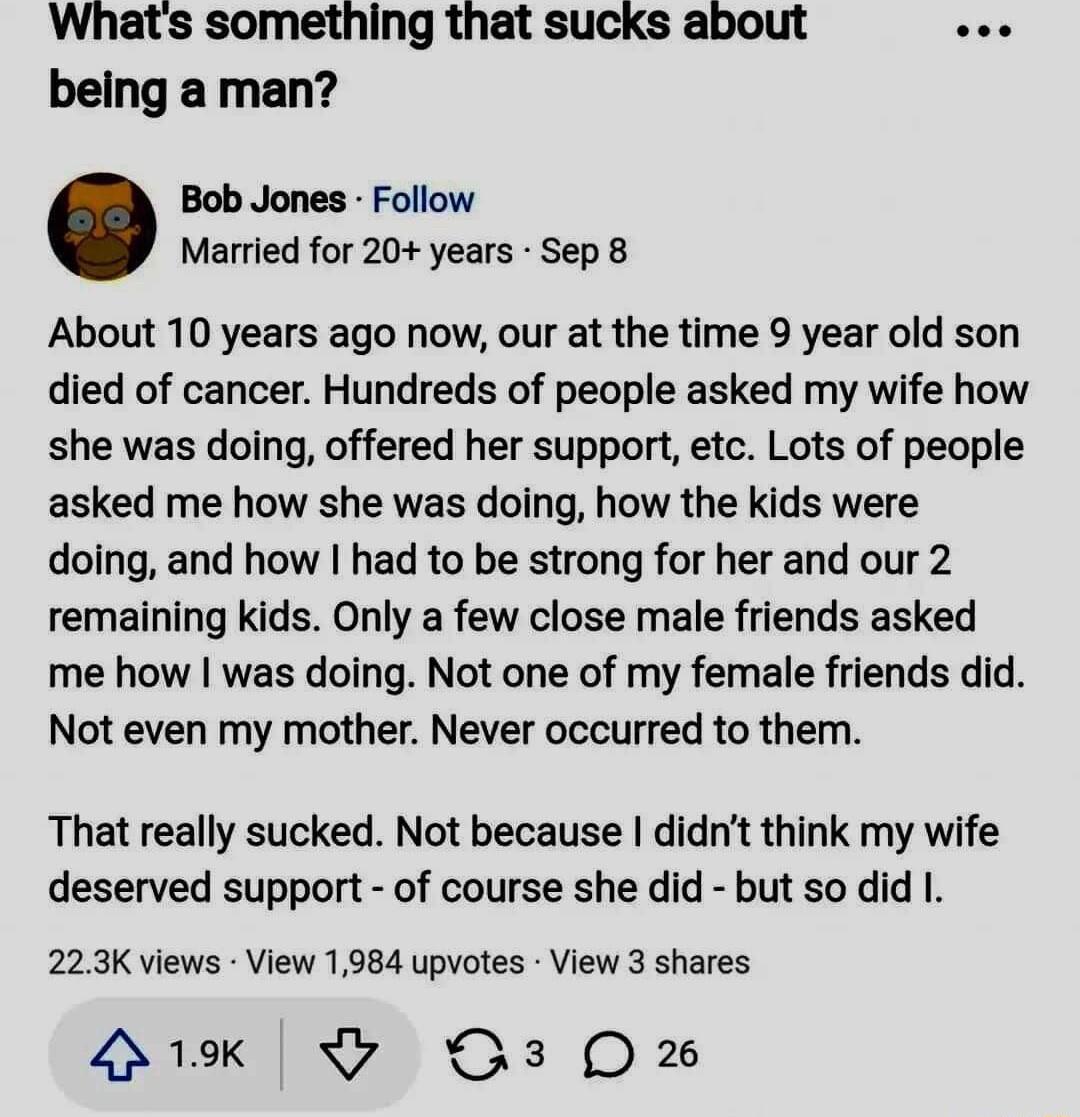The height and width of the screenshot is (1117, 1080).
Task: Follow Bob Jones
Action: pyautogui.click(x=420, y=199)
